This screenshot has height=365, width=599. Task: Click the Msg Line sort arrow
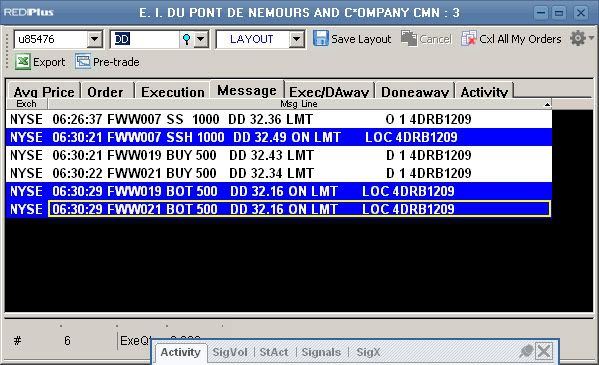point(547,104)
